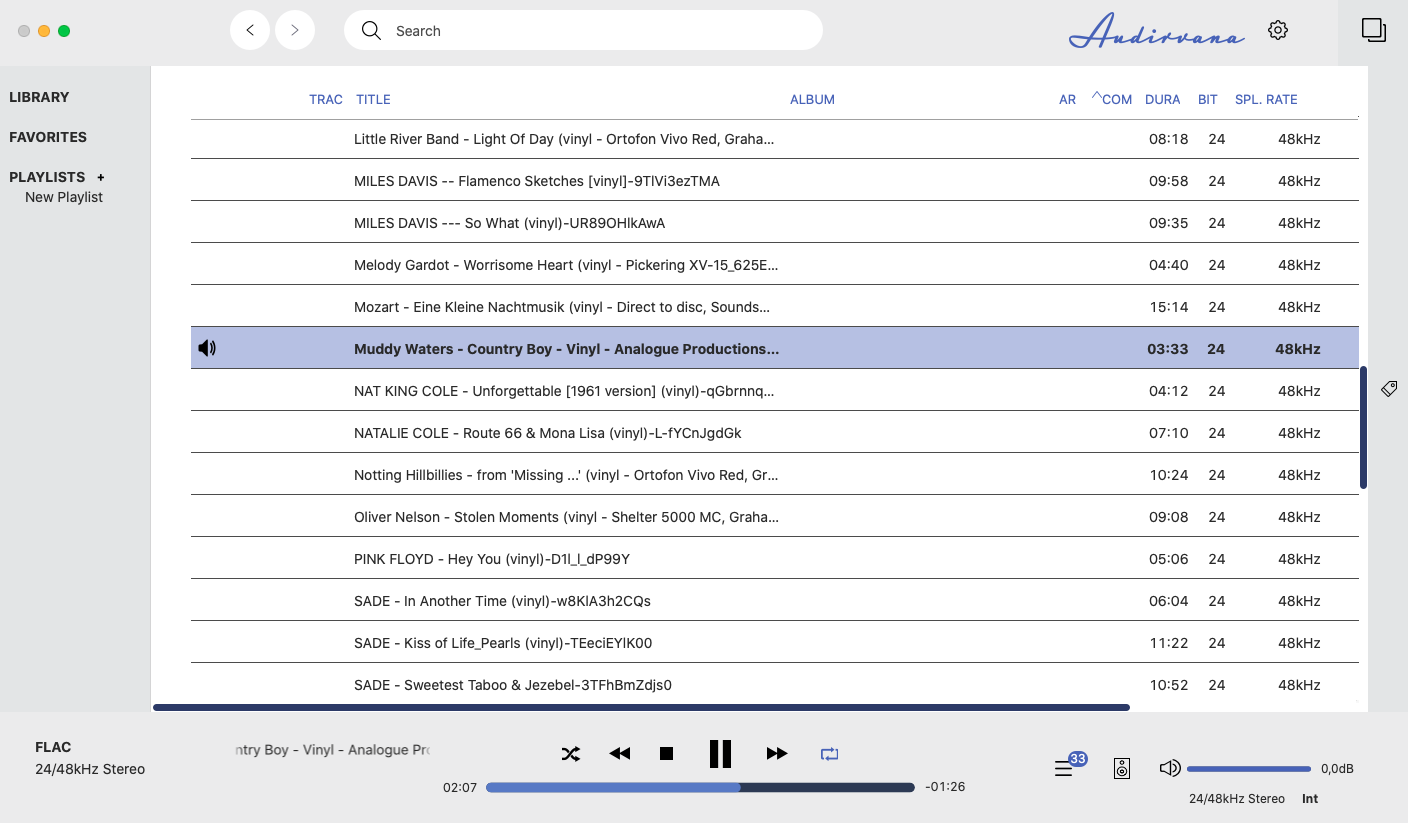Sort by the SPL. RATE column header
This screenshot has height=823, width=1408.
point(1266,99)
